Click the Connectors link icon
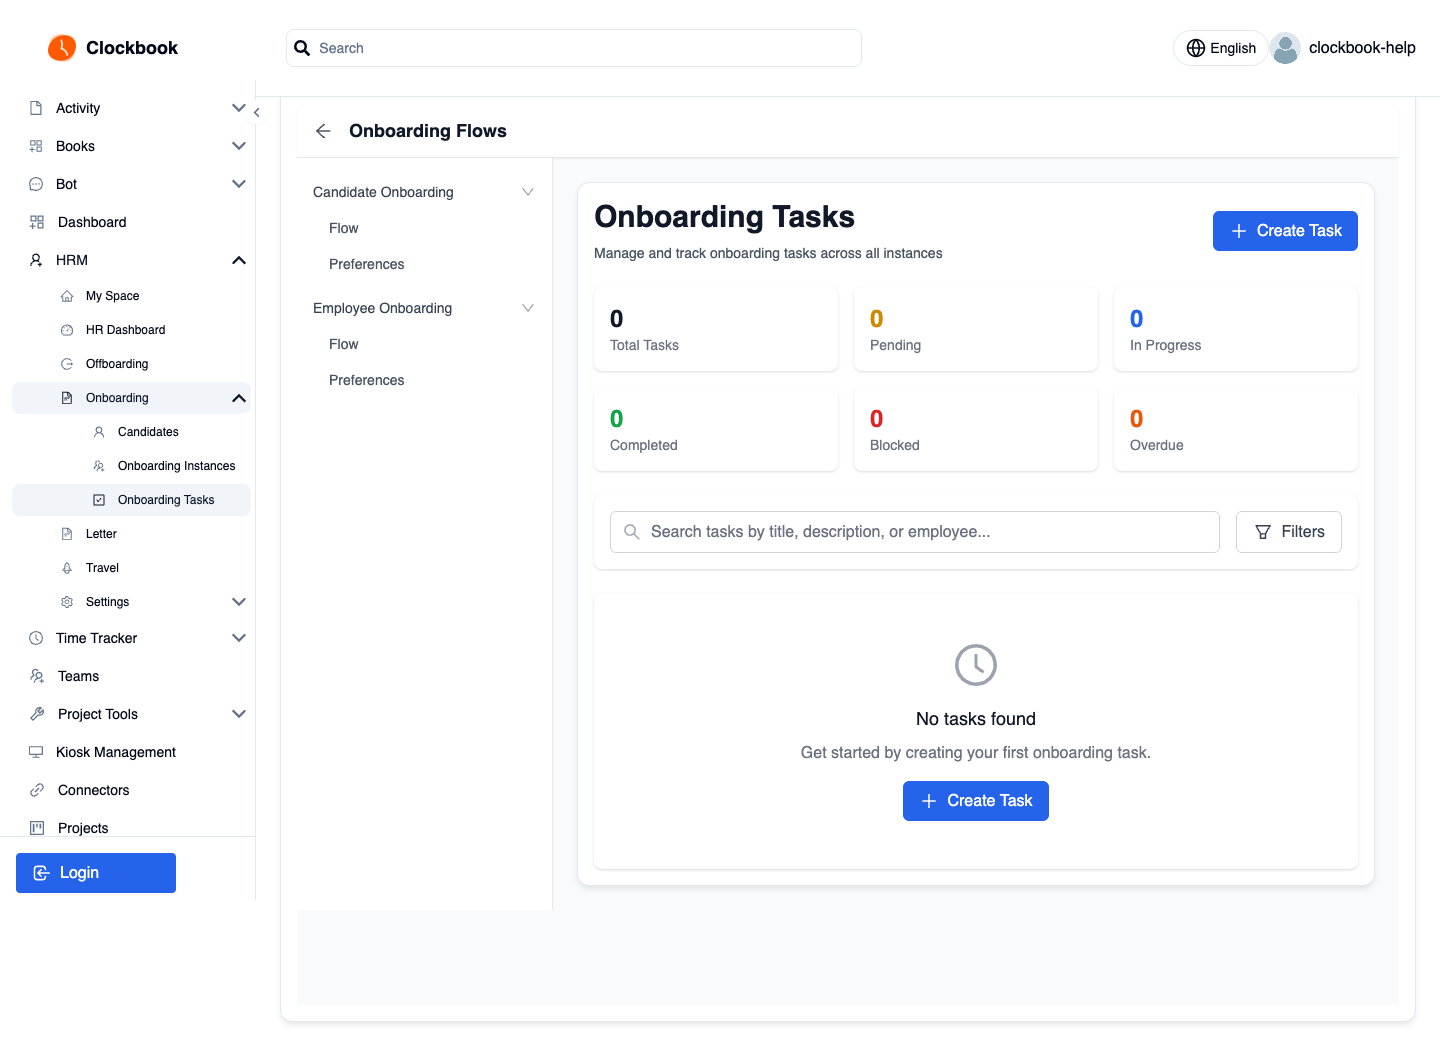This screenshot has height=1046, width=1440. click(37, 790)
